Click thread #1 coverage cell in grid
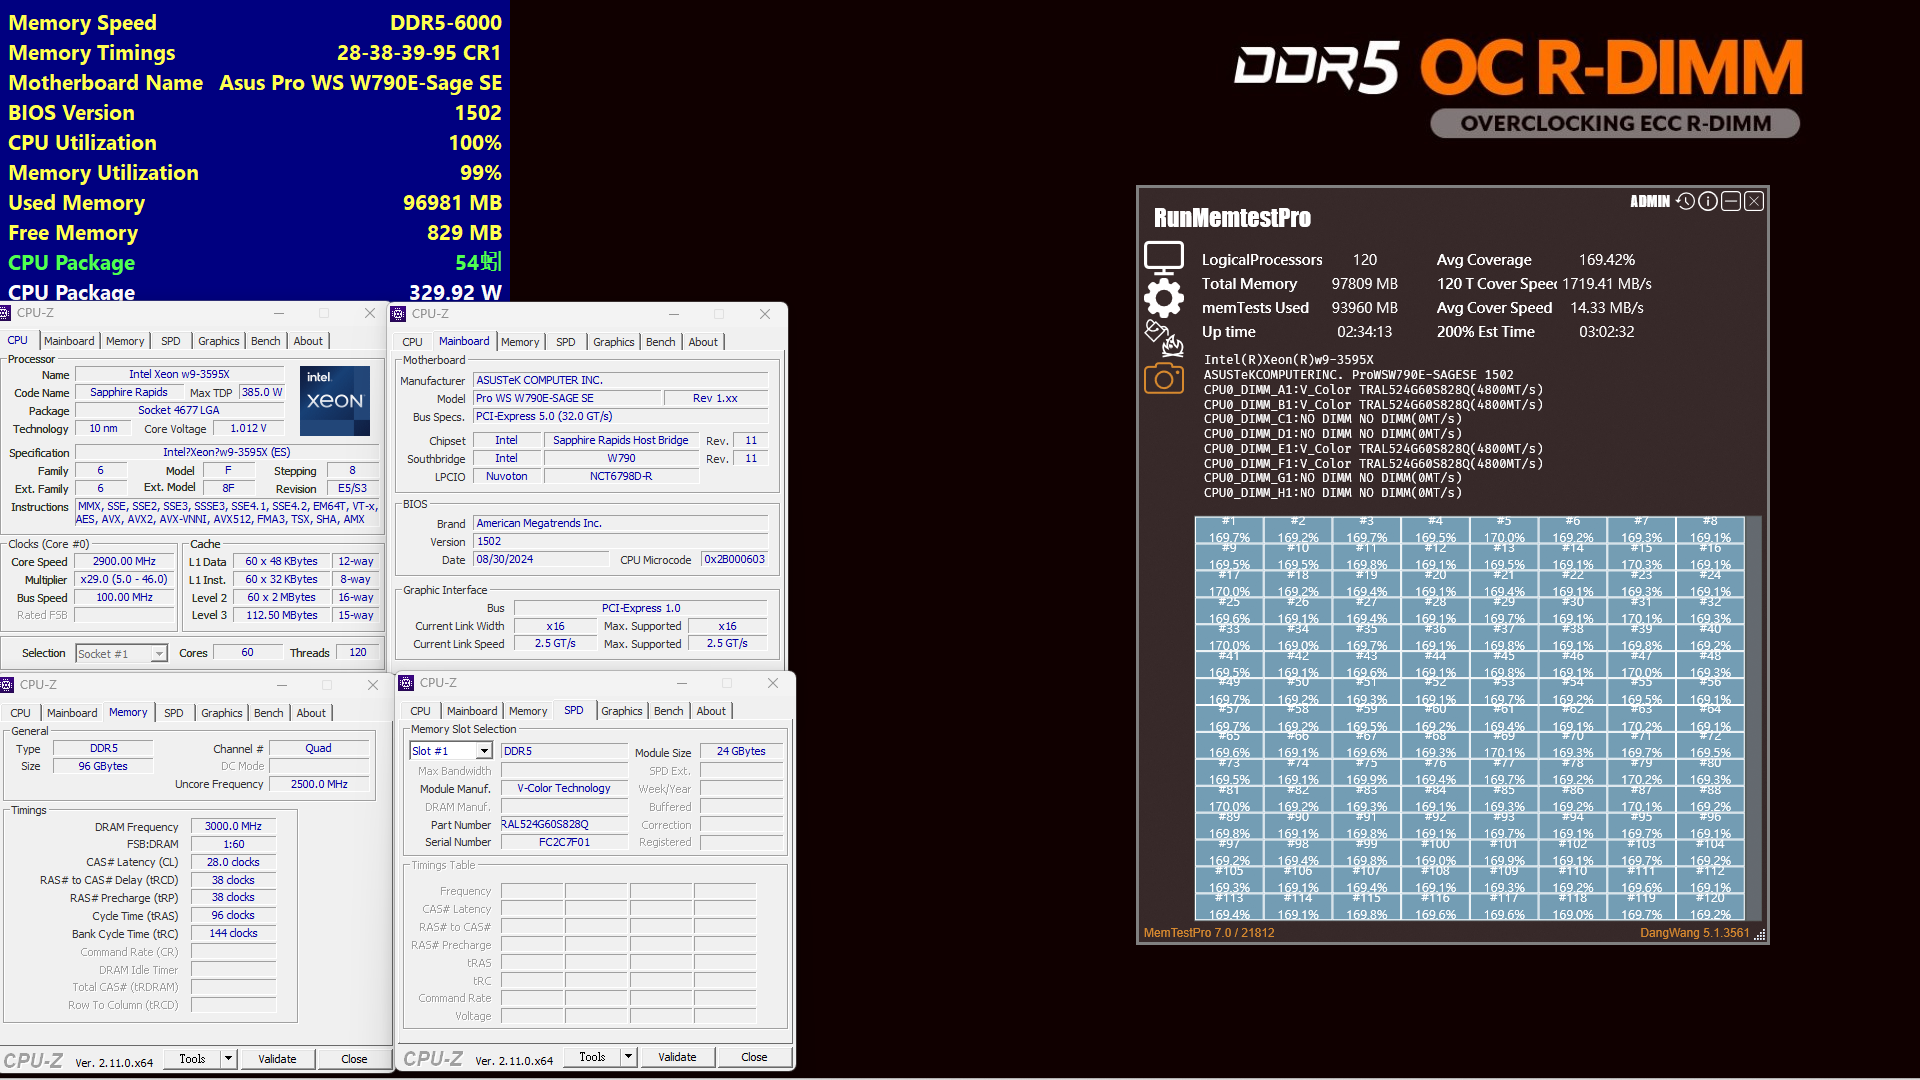 [1228, 530]
